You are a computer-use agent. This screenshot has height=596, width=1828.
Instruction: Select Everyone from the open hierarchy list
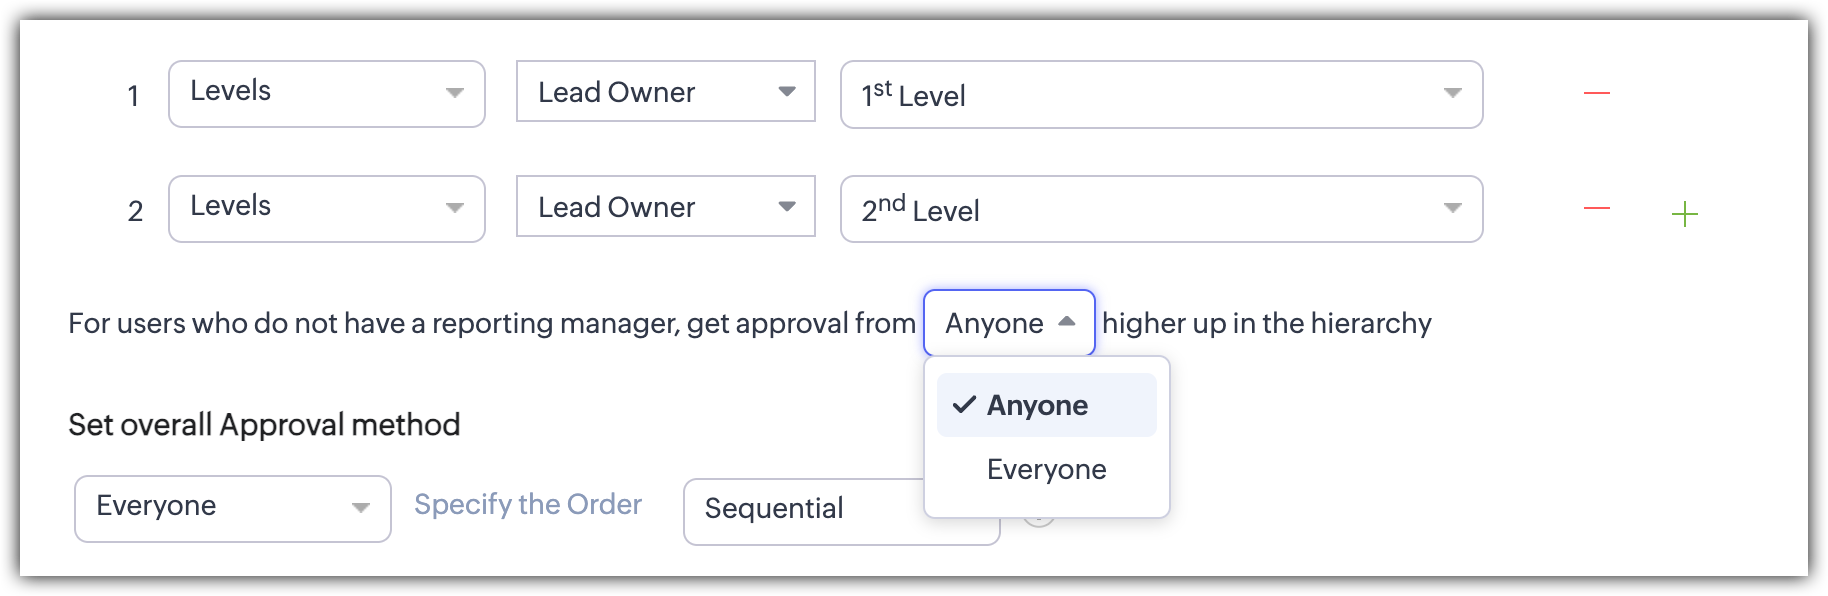(1046, 470)
